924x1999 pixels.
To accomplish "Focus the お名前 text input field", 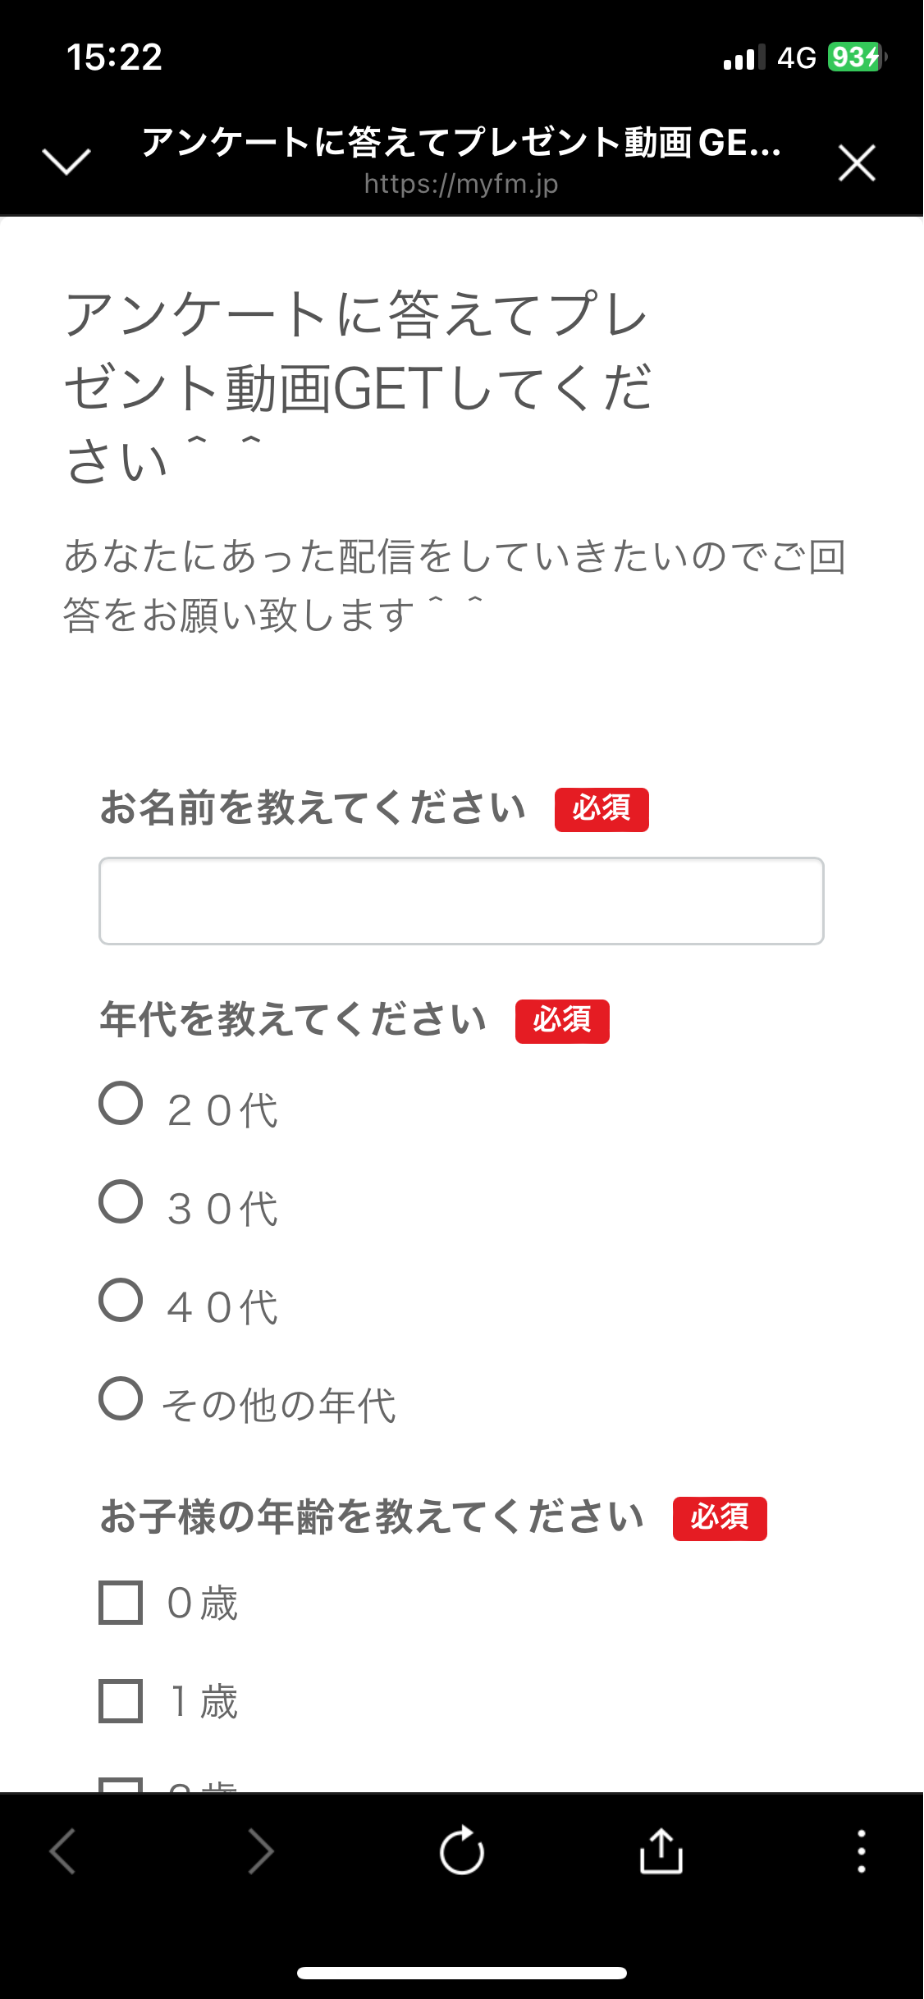I will 461,901.
